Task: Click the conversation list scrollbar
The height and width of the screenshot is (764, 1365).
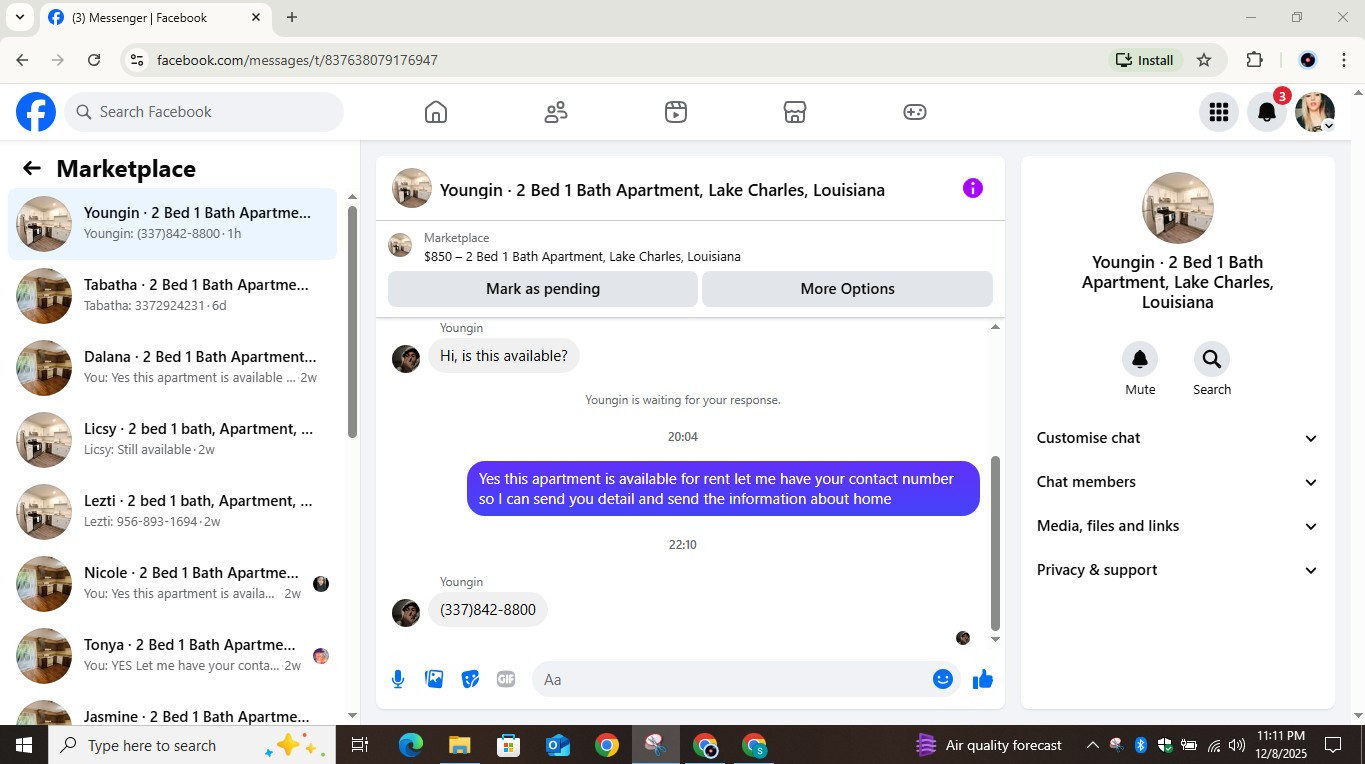Action: [x=352, y=320]
